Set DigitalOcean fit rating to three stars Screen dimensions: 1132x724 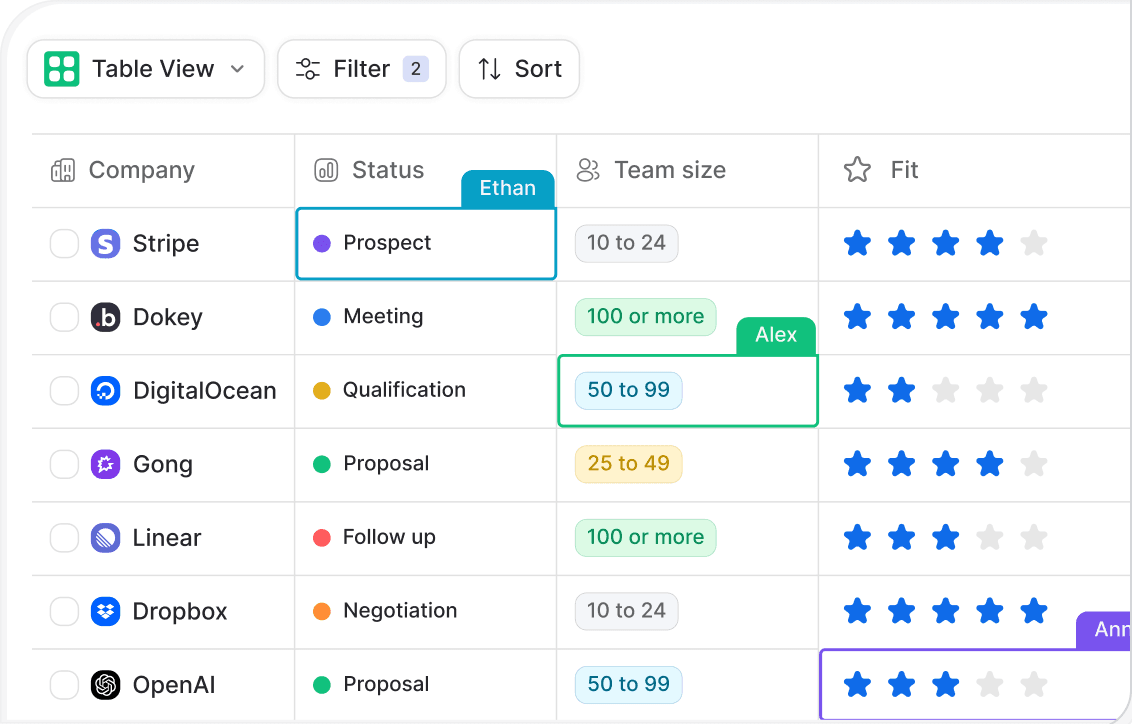[946, 391]
